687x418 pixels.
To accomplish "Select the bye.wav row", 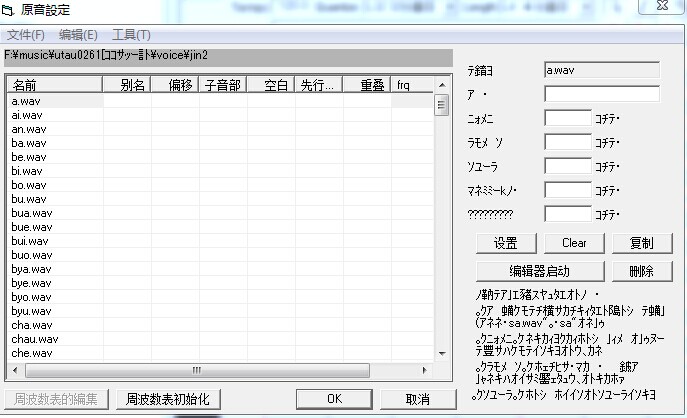I will [220, 283].
